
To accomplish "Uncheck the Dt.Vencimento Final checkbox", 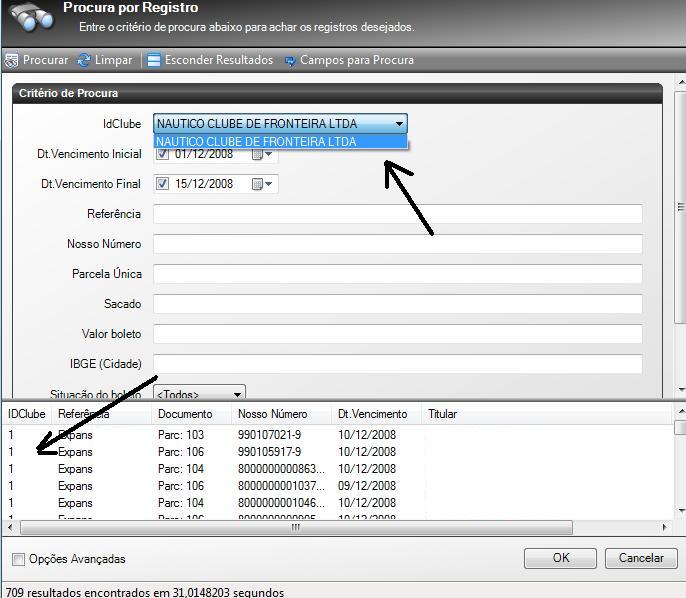I will click(x=163, y=184).
